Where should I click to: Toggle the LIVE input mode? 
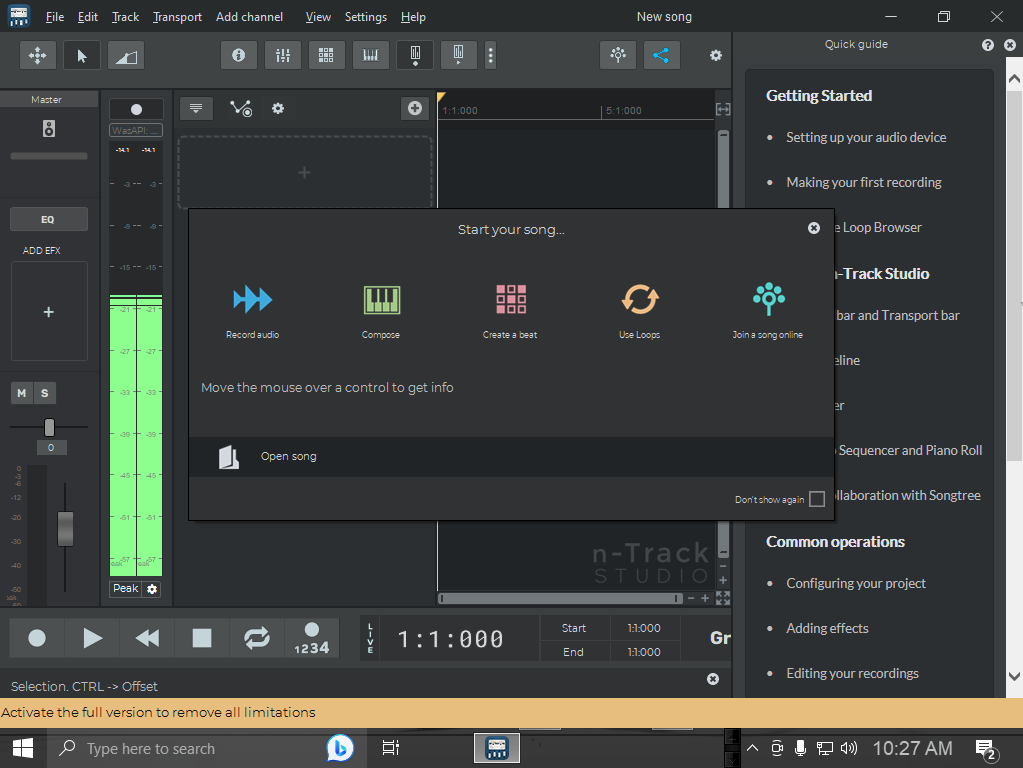tap(370, 638)
